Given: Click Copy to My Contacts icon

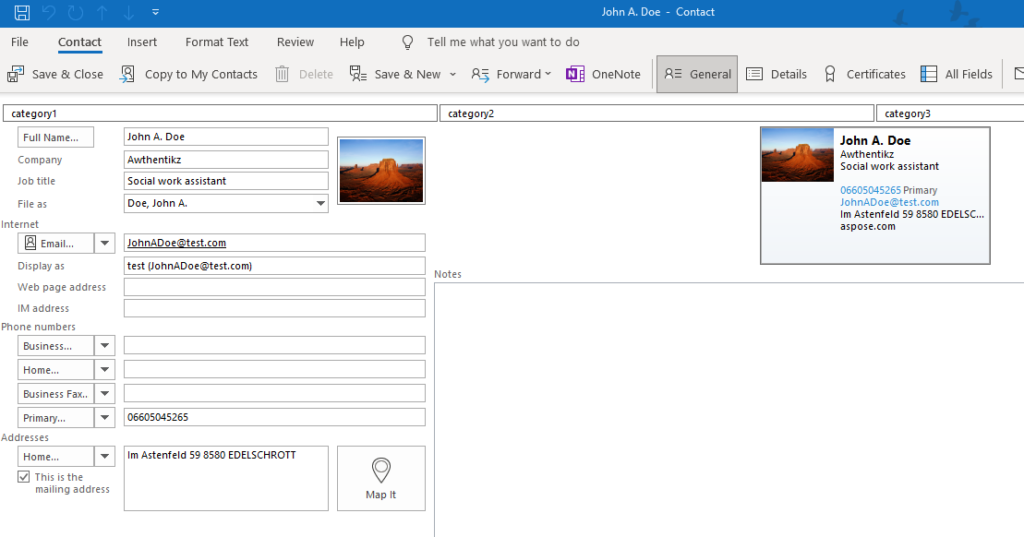Looking at the screenshot, I should pos(128,74).
